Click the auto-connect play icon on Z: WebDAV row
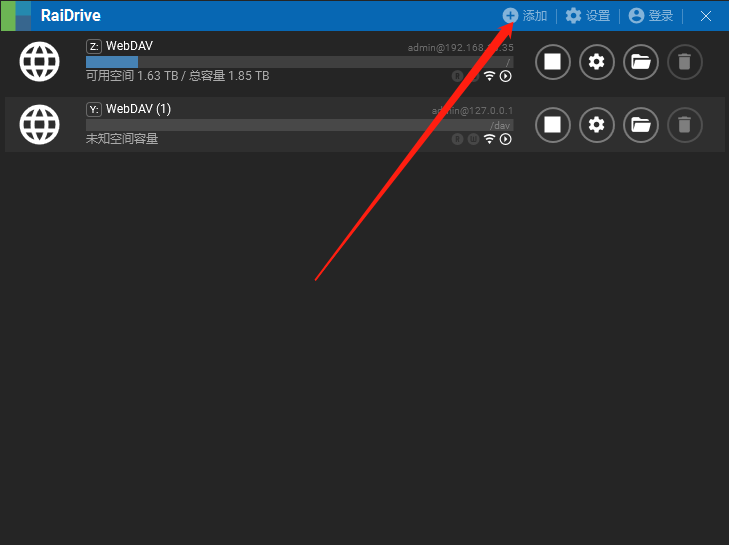Viewport: 729px width, 545px height. [x=505, y=76]
